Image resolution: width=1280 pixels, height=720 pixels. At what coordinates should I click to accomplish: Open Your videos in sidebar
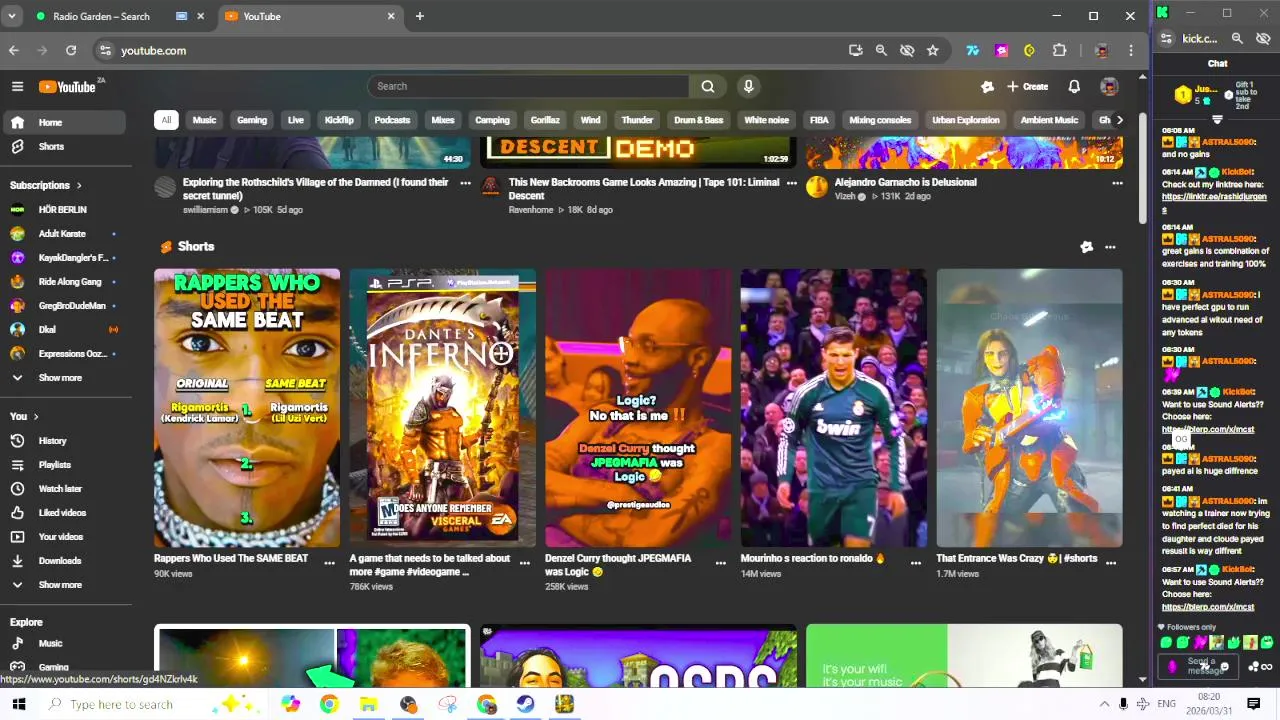coord(65,537)
